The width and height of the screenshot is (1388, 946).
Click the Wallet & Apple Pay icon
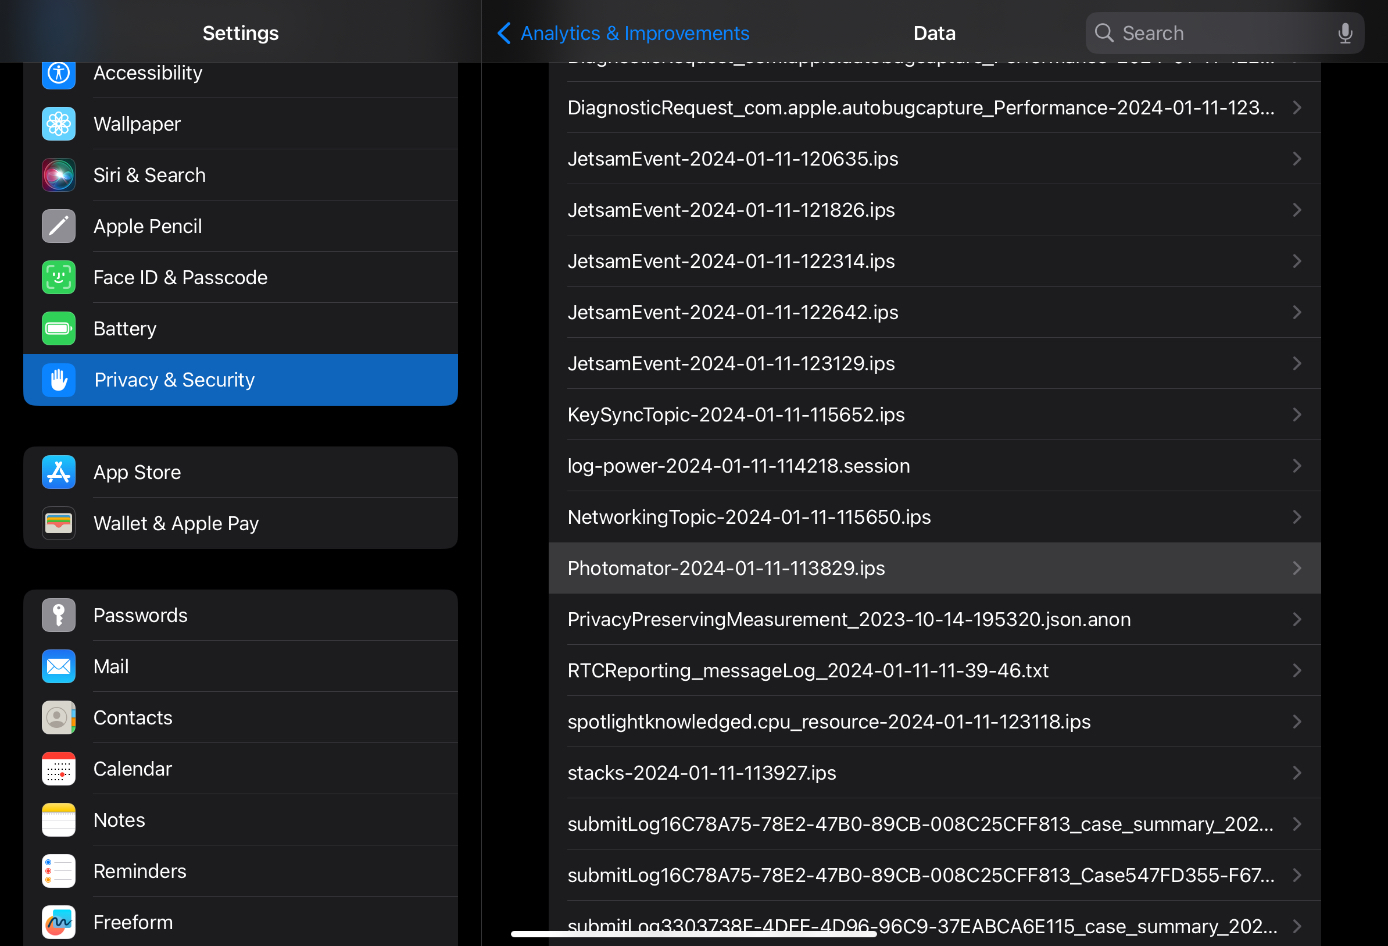pos(58,522)
